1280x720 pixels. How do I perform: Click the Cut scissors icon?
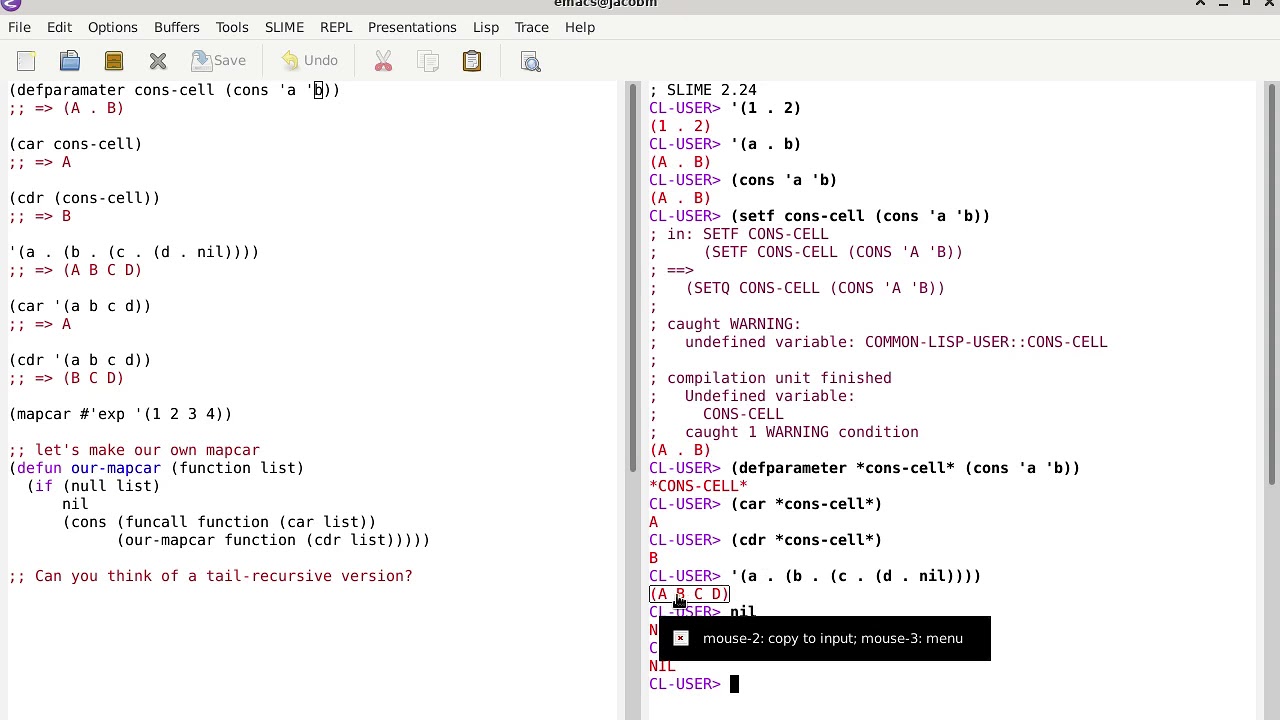[x=383, y=61]
